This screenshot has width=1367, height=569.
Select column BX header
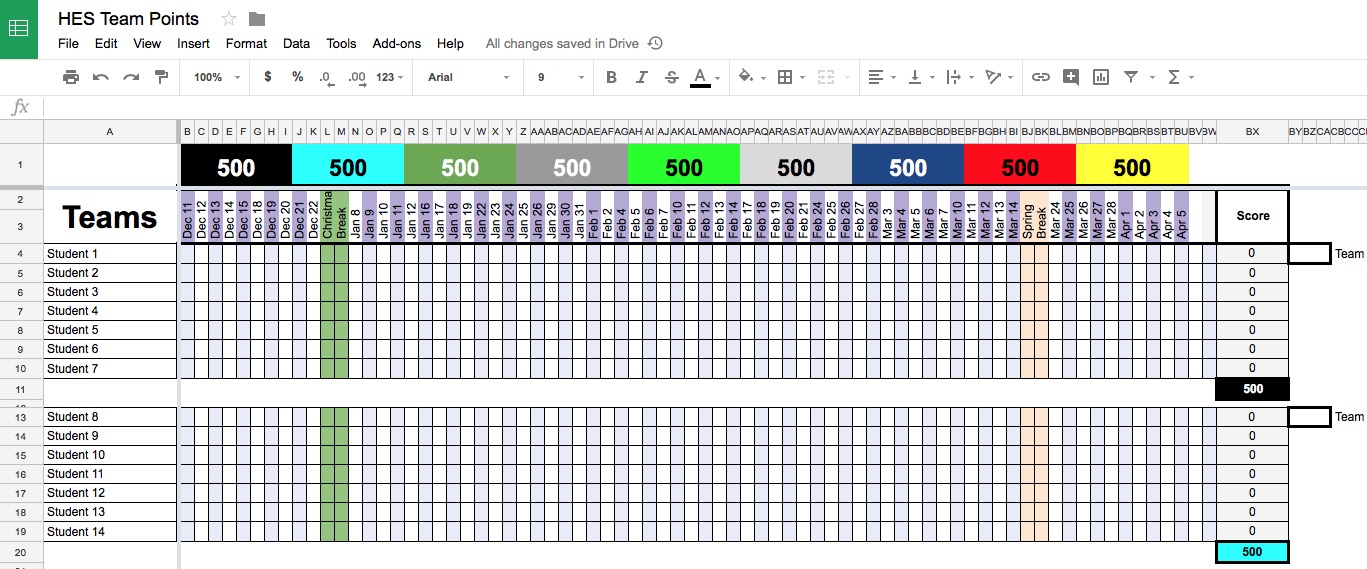[x=1252, y=131]
